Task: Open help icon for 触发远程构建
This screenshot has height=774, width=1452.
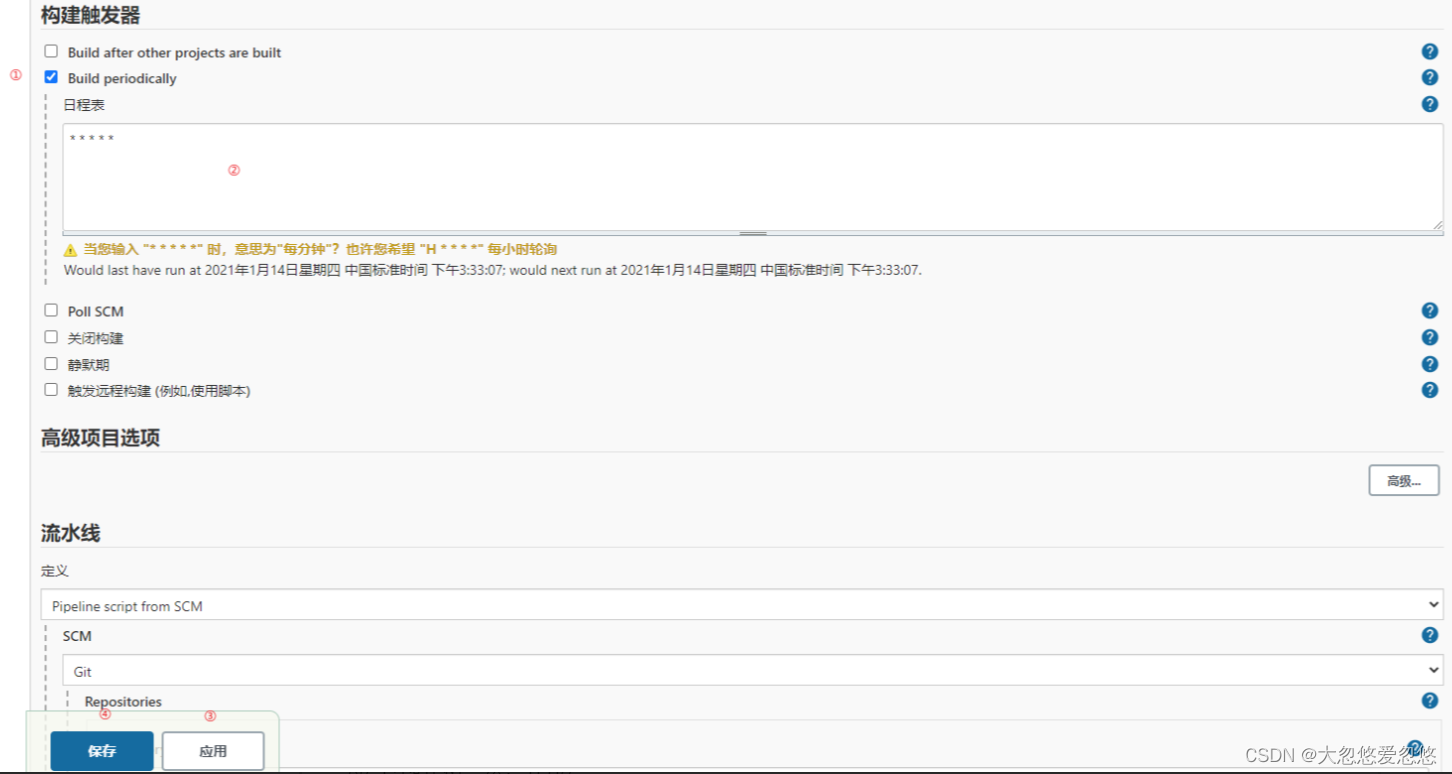Action: point(1430,390)
